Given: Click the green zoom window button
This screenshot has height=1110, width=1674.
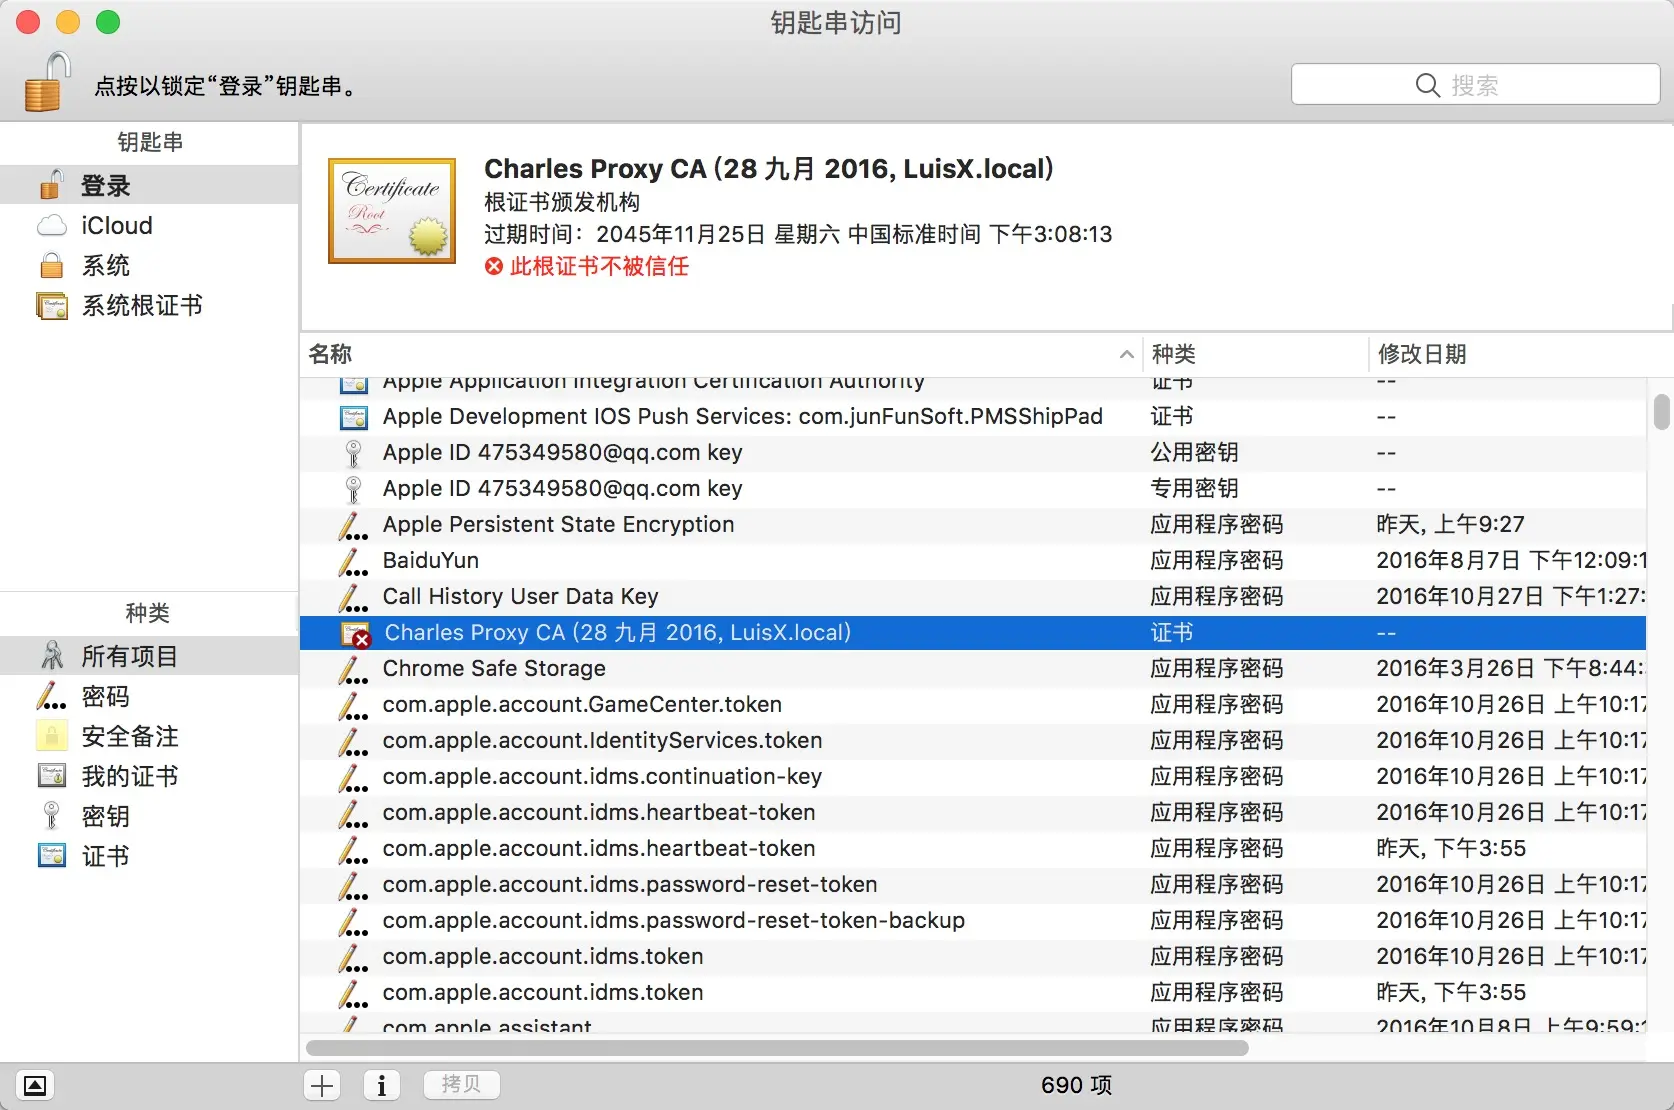Looking at the screenshot, I should point(108,22).
